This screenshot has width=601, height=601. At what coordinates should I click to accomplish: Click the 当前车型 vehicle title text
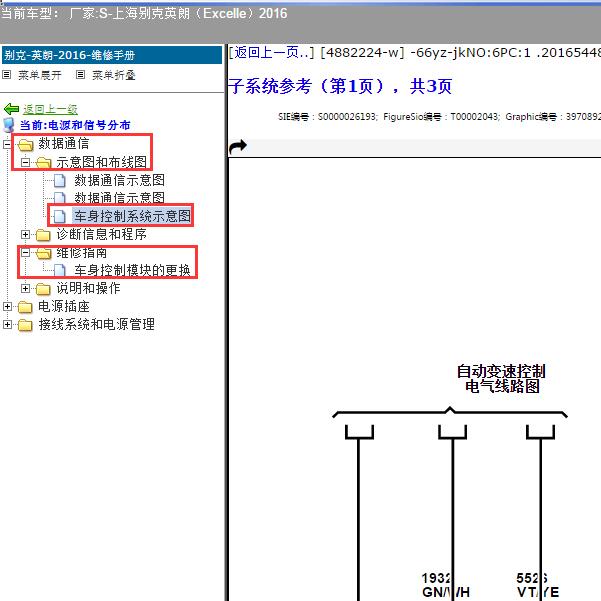tap(144, 14)
